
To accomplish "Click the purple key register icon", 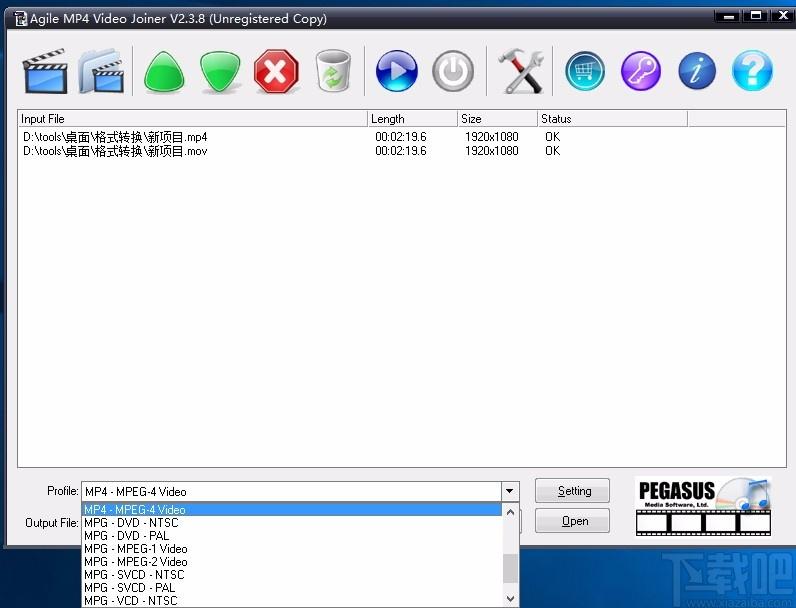I will click(641, 71).
